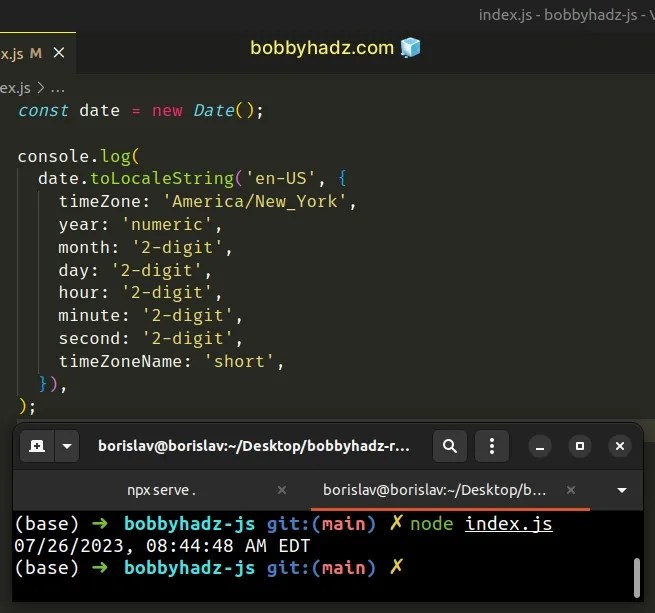
Task: Open the terminal search magnifier
Action: tap(449, 446)
